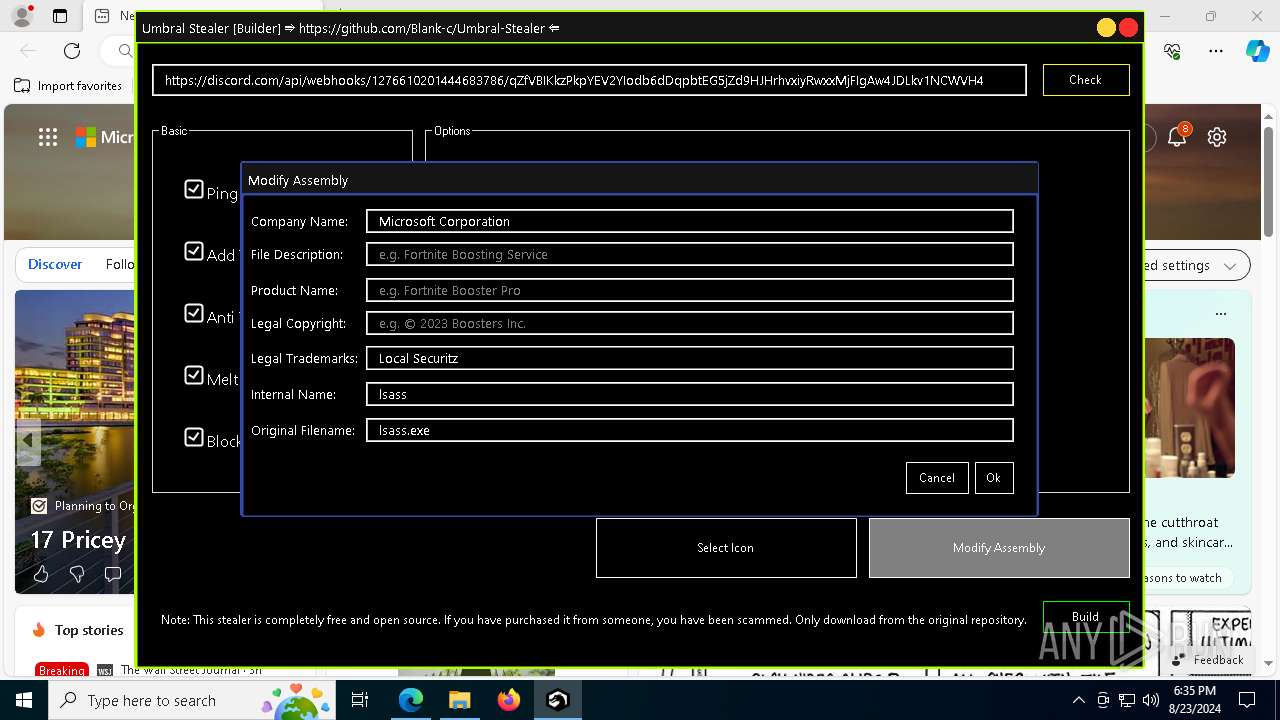The height and width of the screenshot is (720, 1280).
Task: Click the Windows taskbar search box
Action: coord(190,700)
